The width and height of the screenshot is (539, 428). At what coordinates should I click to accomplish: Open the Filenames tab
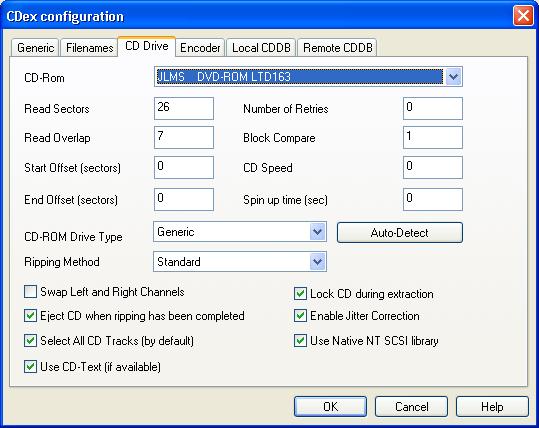coord(89,47)
